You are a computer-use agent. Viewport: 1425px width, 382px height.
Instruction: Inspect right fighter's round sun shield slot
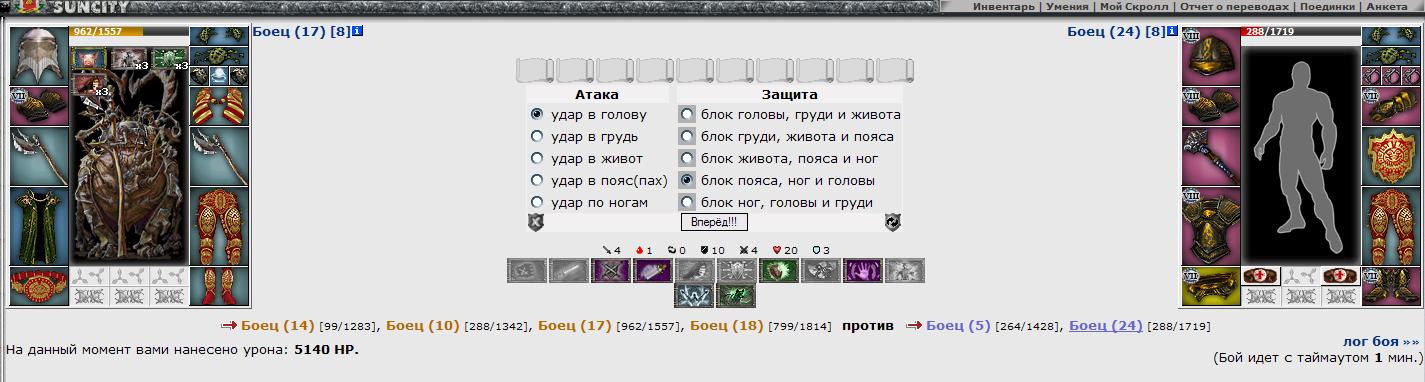coord(1391,156)
